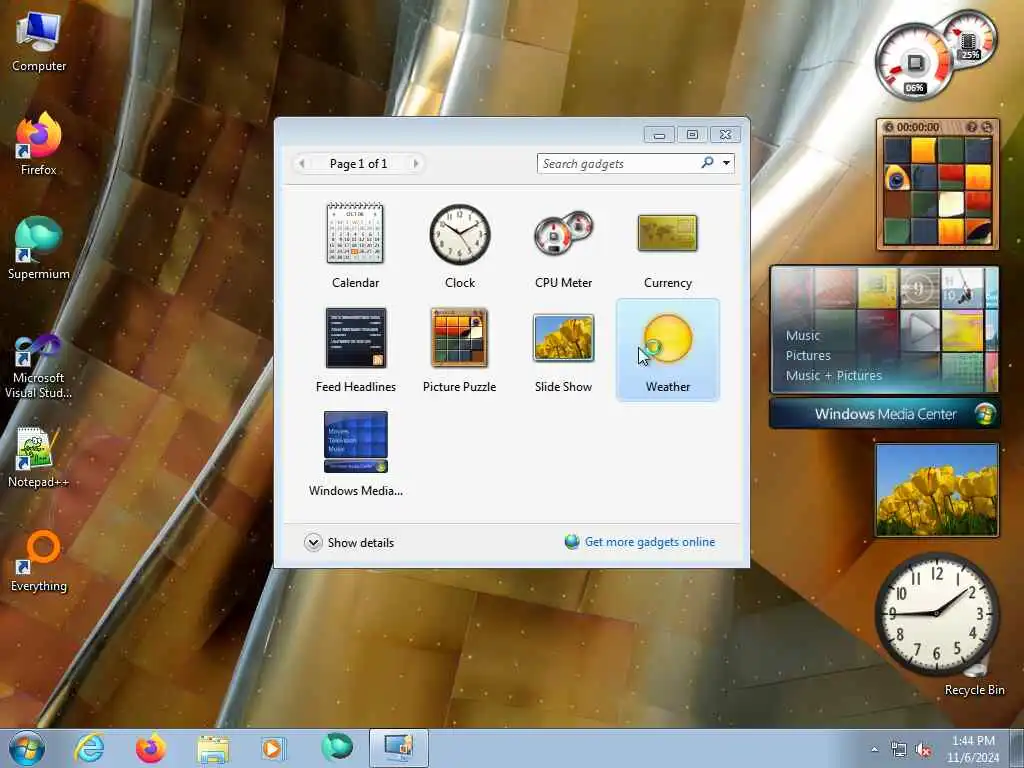Launch Supermium from the taskbar
The image size is (1024, 768).
[x=336, y=748]
